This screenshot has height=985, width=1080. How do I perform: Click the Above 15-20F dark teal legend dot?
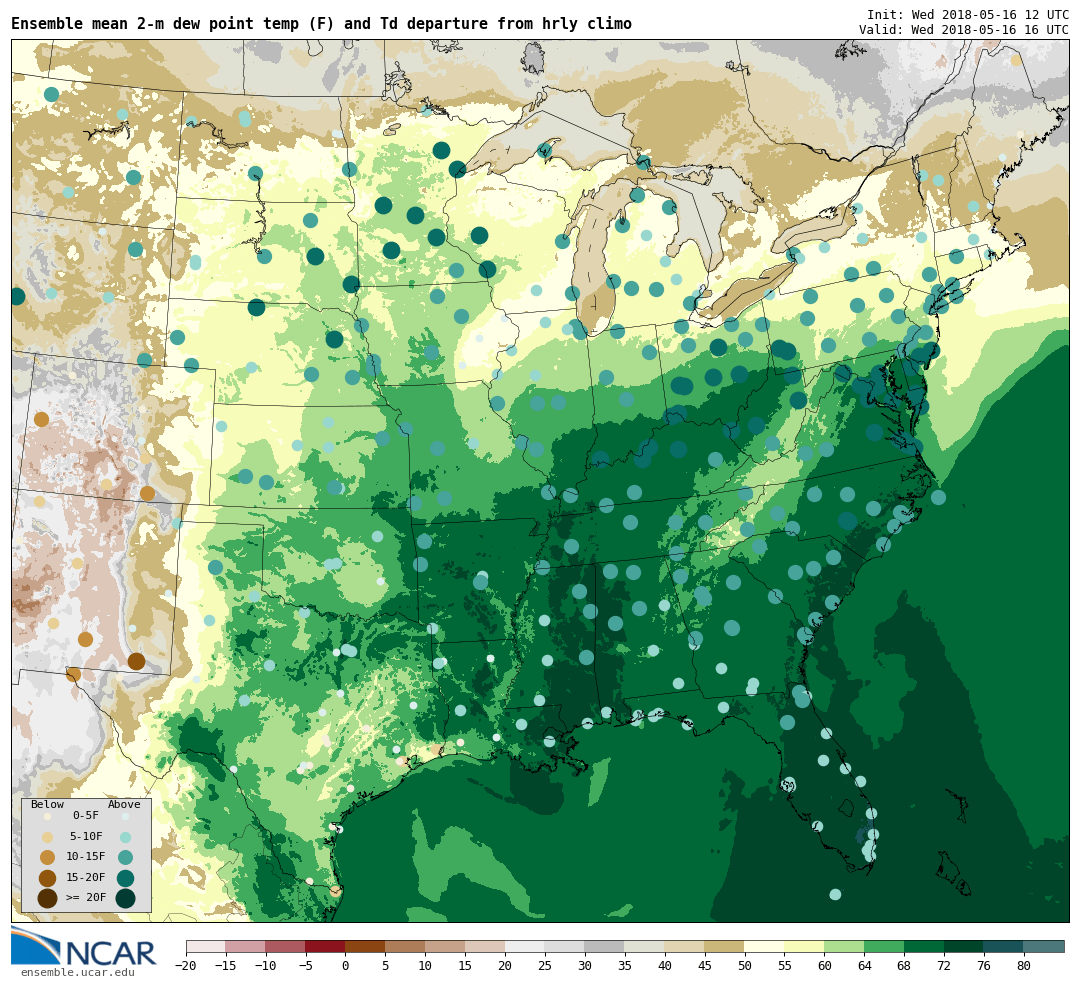[x=125, y=878]
